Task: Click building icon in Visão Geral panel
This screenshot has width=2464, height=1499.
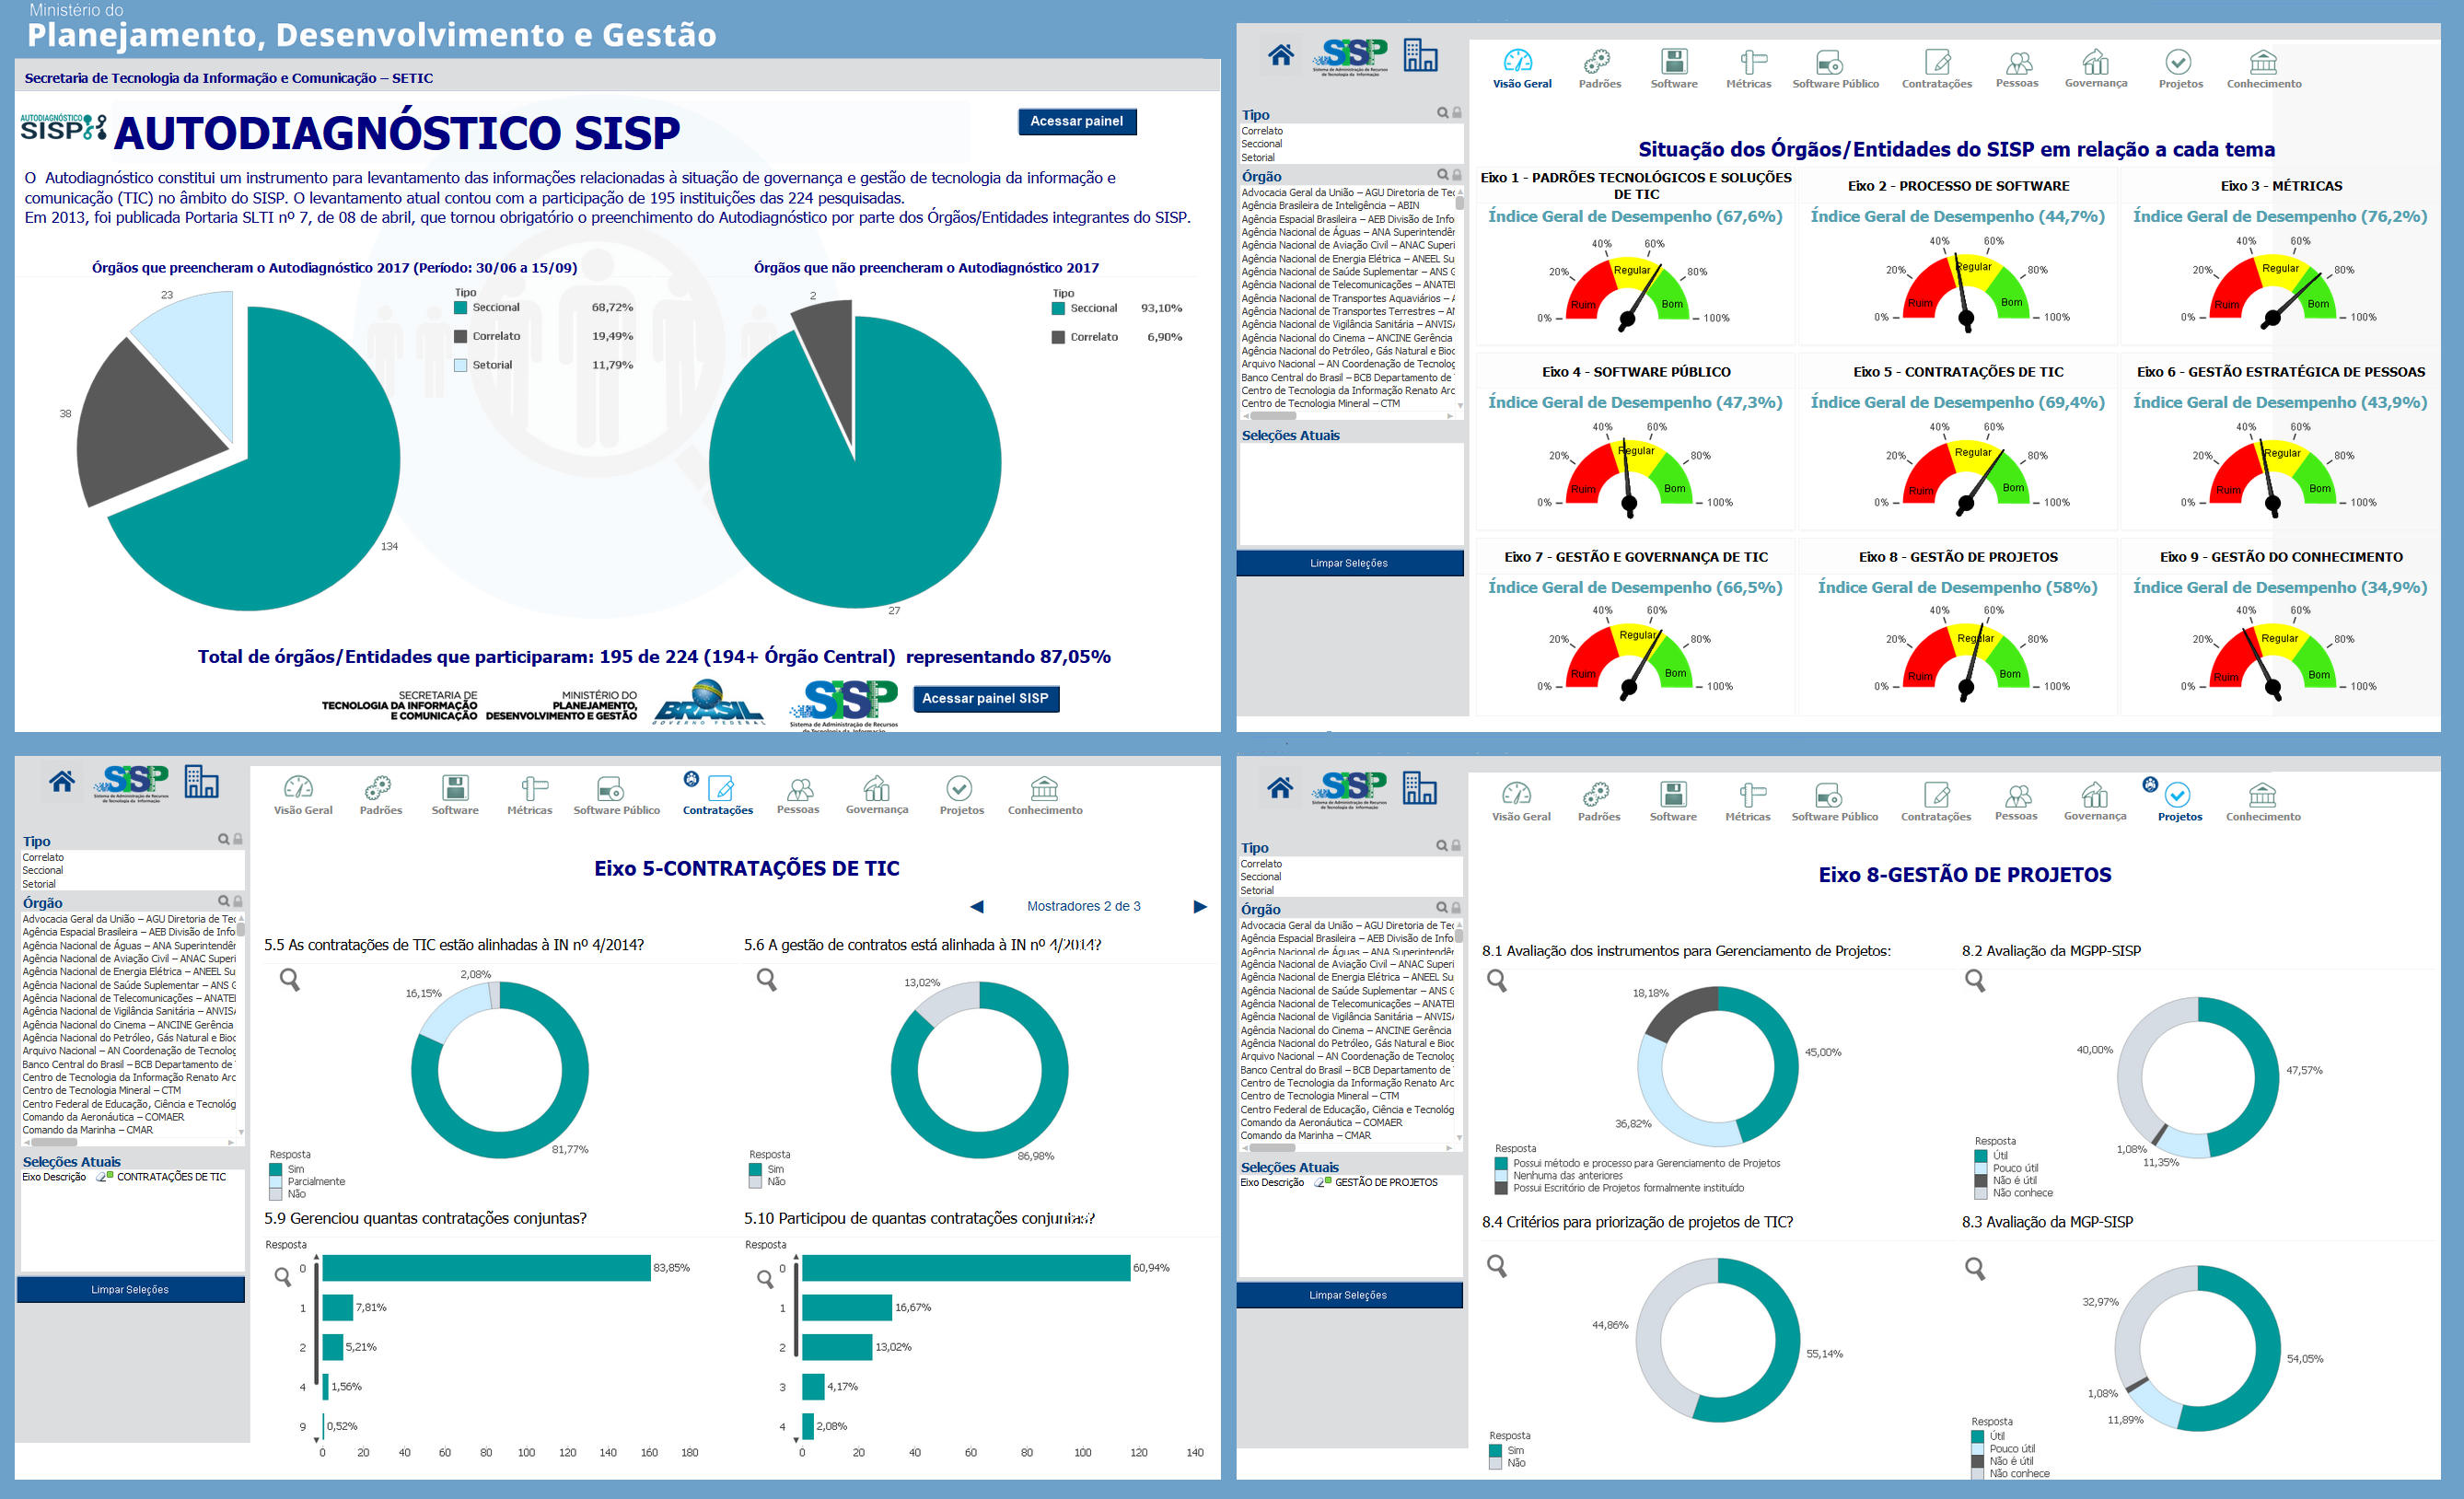Action: [x=1420, y=55]
